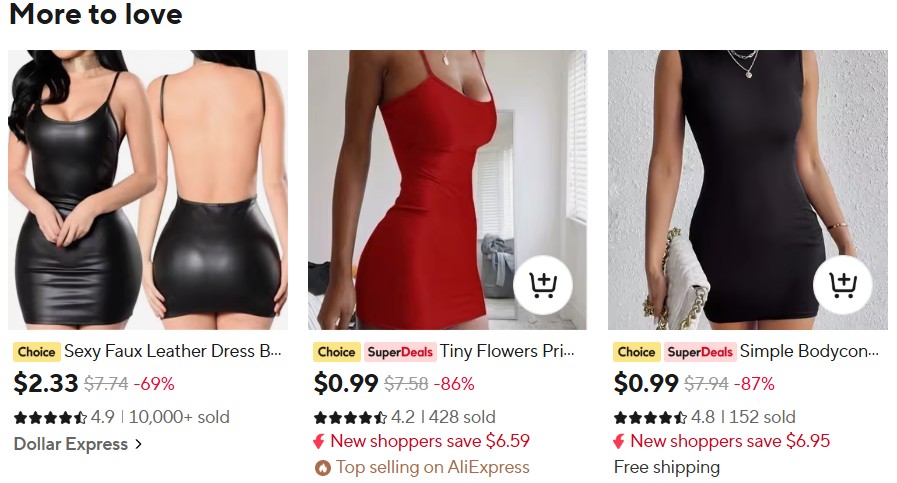Click the lightning icon beside save $6.95
Viewport: 897px width, 483px height.
(x=619, y=441)
